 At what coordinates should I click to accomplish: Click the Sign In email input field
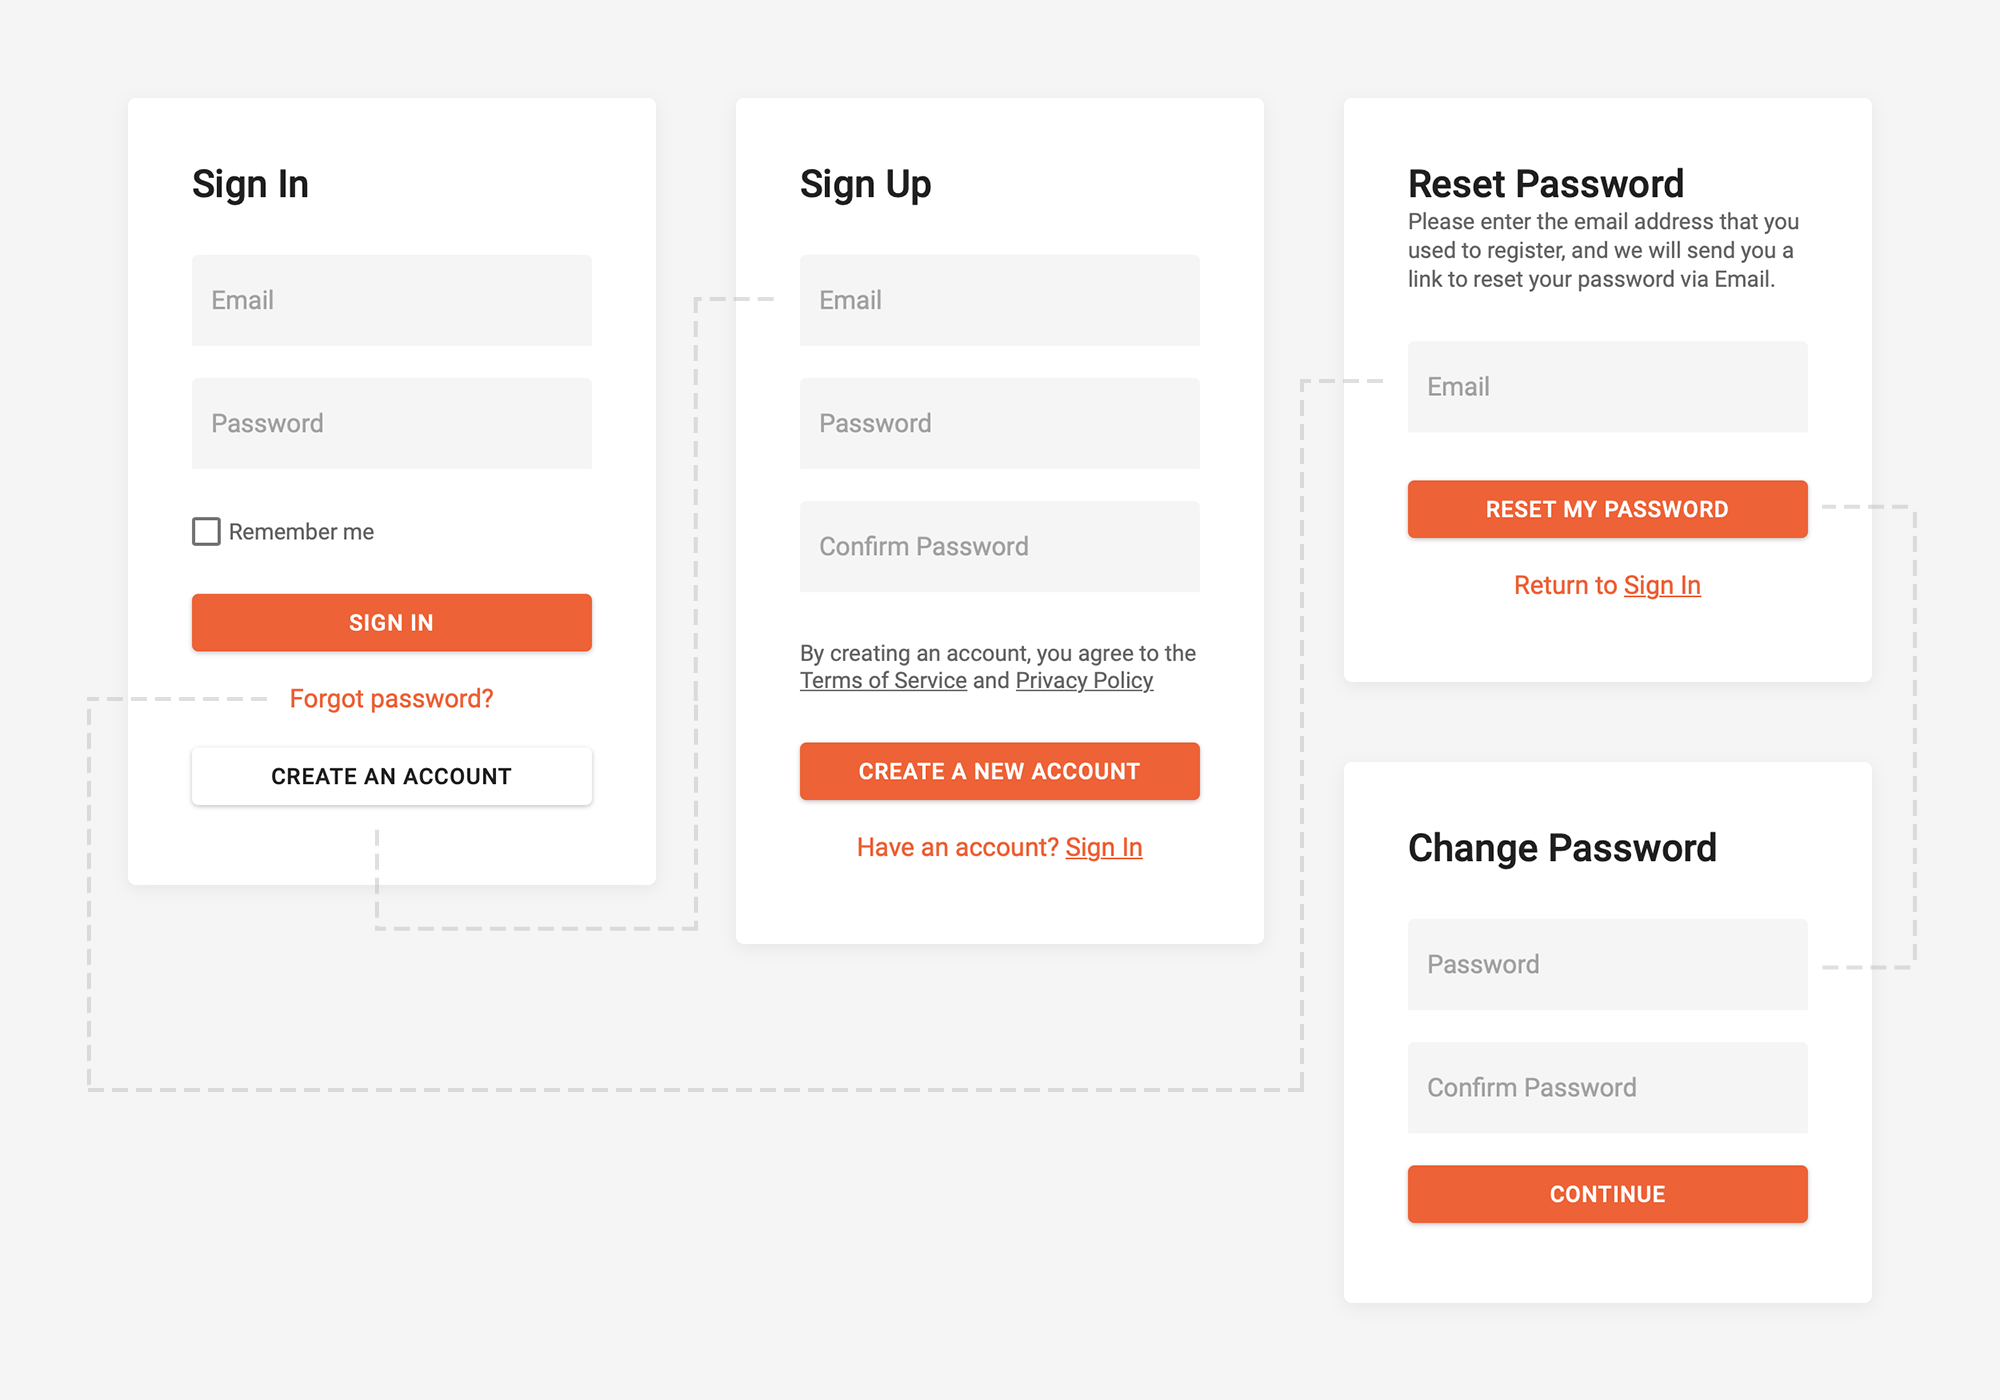391,299
